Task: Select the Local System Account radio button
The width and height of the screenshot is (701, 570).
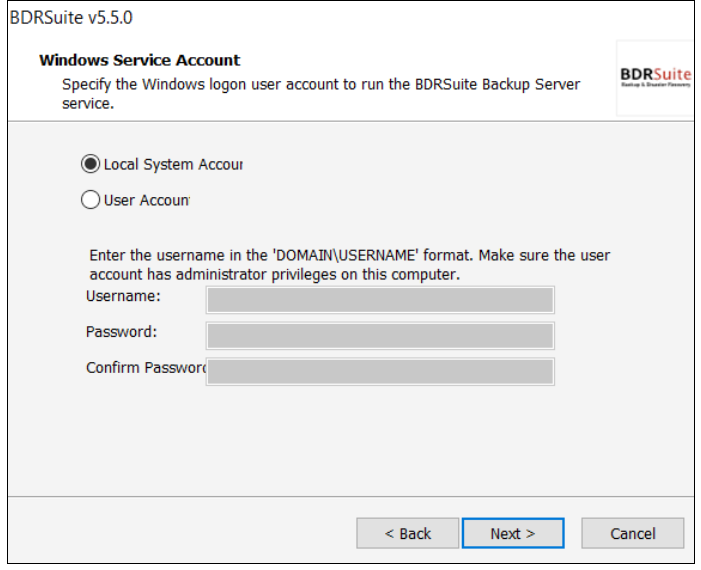Action: (x=90, y=164)
